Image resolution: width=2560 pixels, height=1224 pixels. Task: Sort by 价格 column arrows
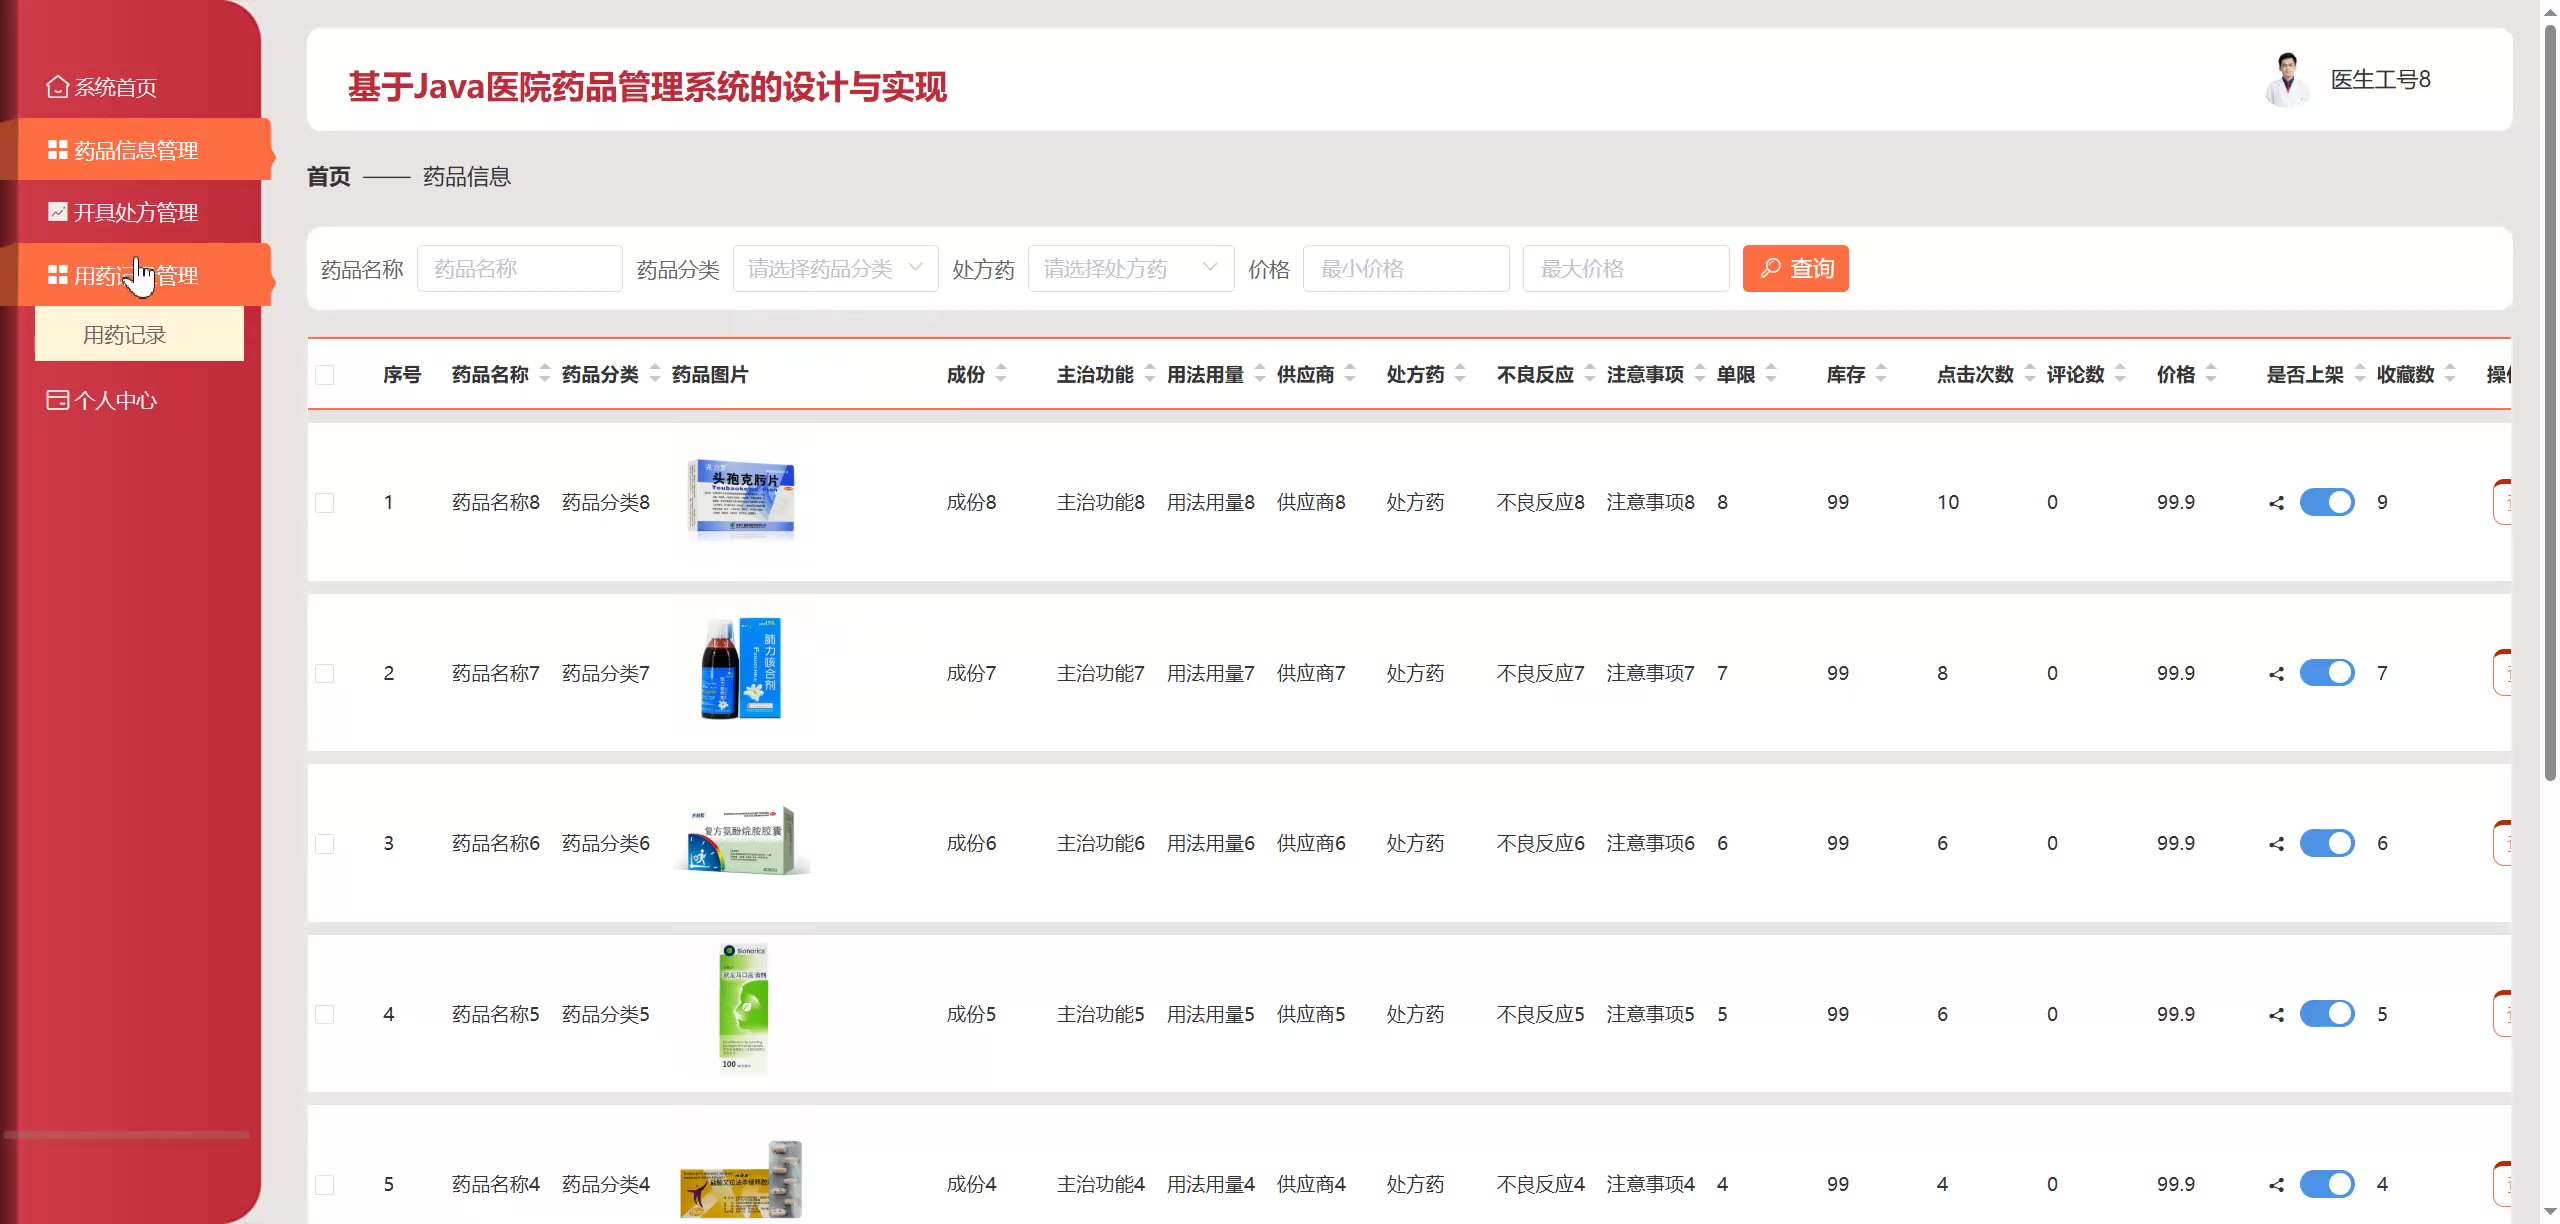click(x=2211, y=374)
